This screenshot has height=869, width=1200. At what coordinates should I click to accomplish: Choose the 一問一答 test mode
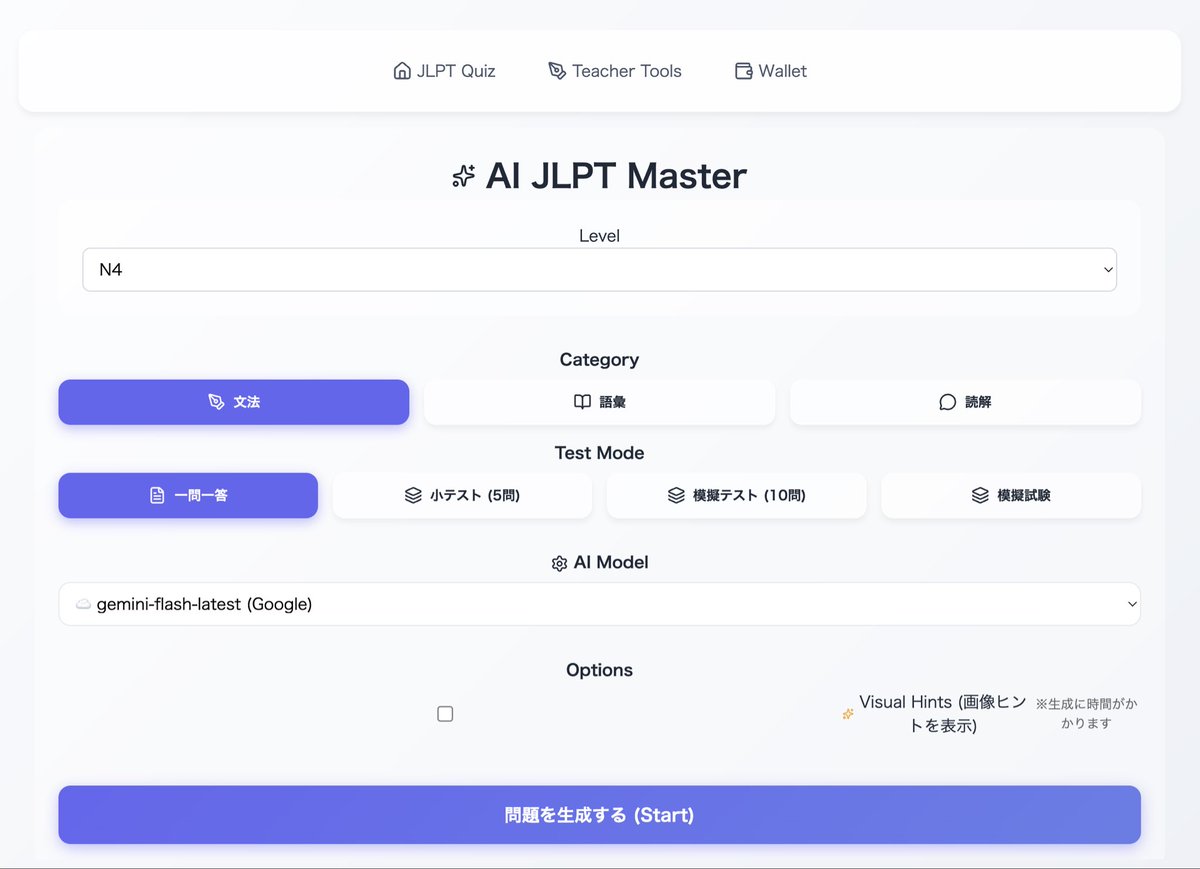click(188, 496)
